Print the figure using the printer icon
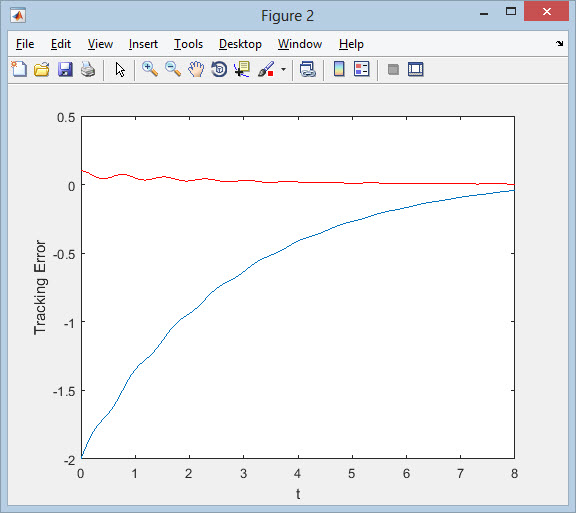Viewport: 576px width, 513px height. 88,69
